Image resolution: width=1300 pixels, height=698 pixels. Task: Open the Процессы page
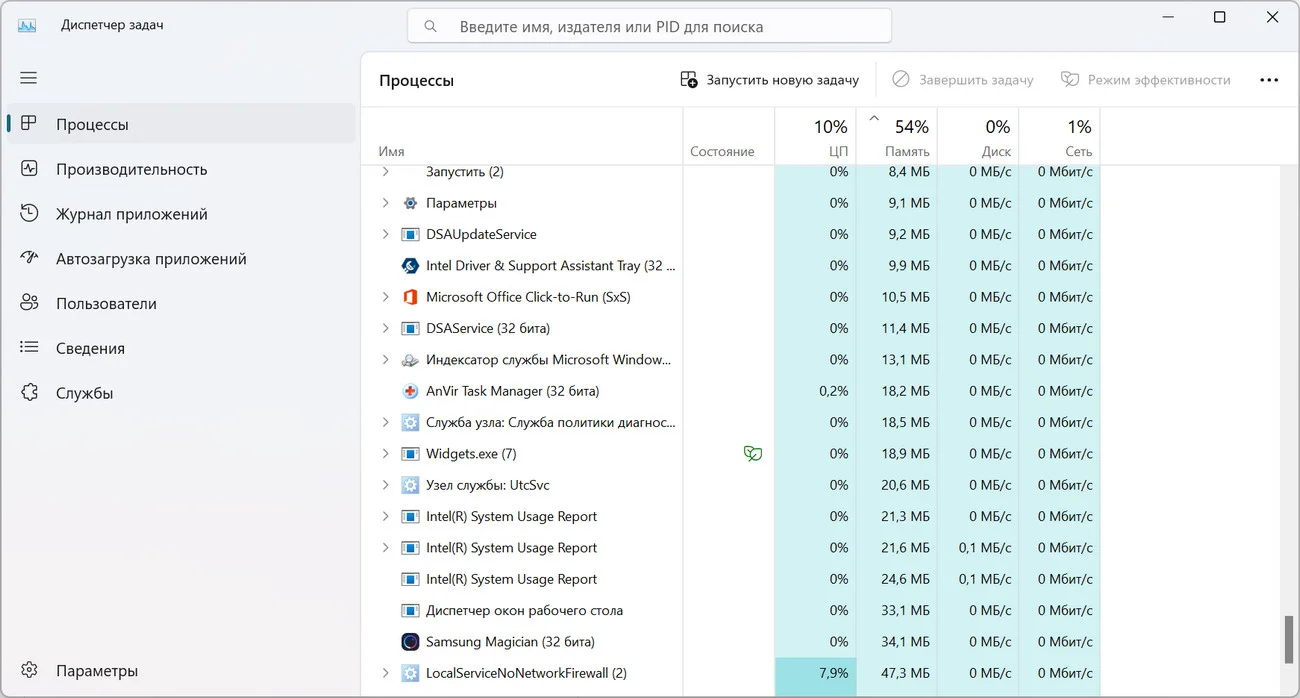[x=181, y=124]
